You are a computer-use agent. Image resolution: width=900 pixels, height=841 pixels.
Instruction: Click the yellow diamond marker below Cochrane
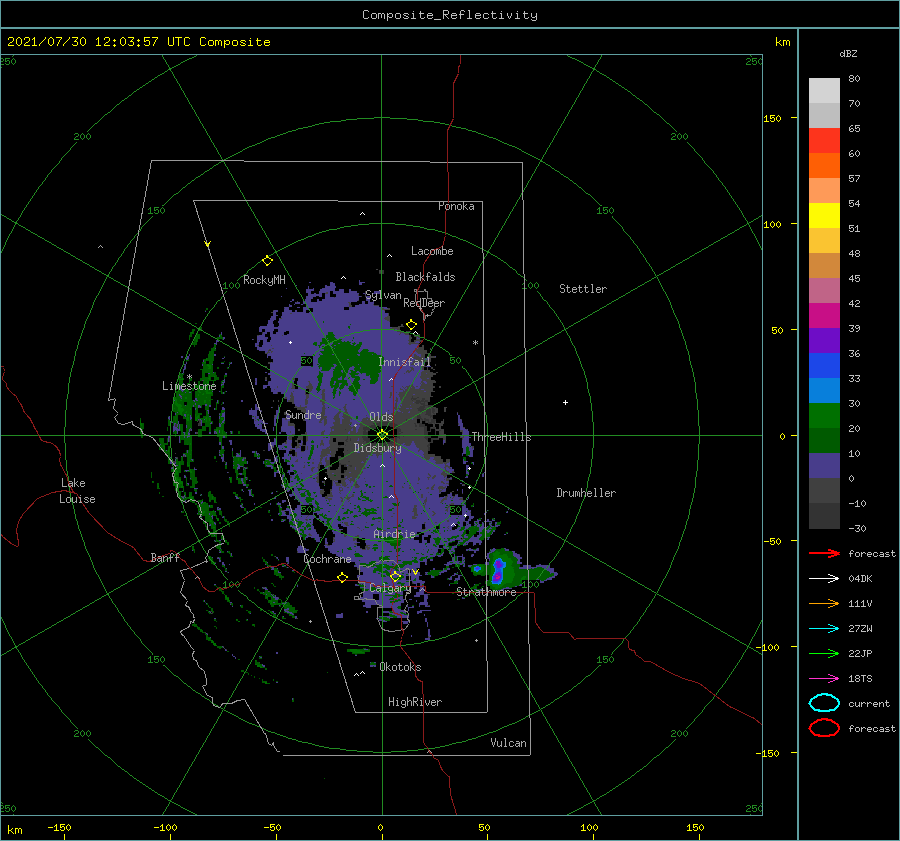[x=342, y=577]
